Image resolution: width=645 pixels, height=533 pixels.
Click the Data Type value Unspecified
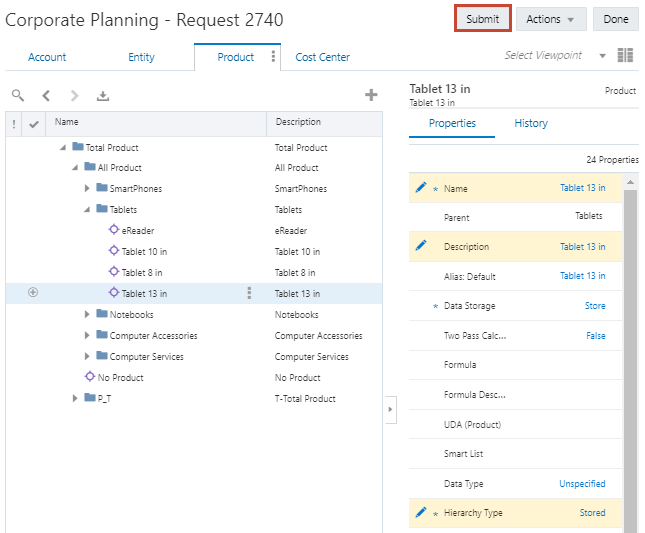click(582, 484)
